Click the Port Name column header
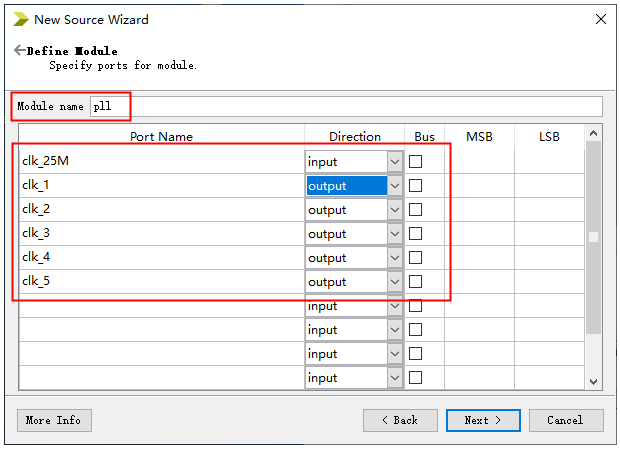Screen dimensions: 620x449 click(161, 136)
